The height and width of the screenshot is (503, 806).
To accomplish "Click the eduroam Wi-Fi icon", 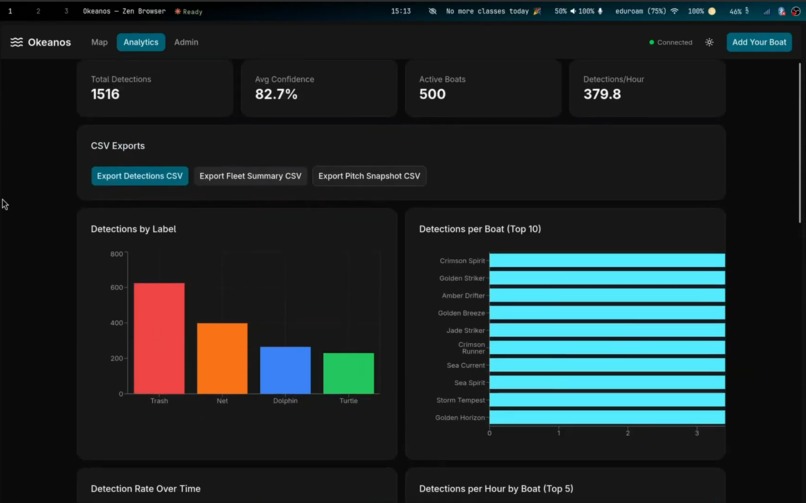I will (674, 11).
